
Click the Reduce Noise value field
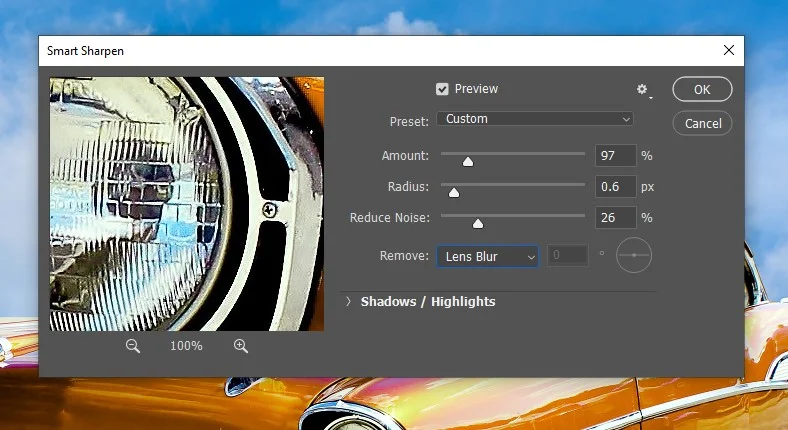click(x=614, y=218)
